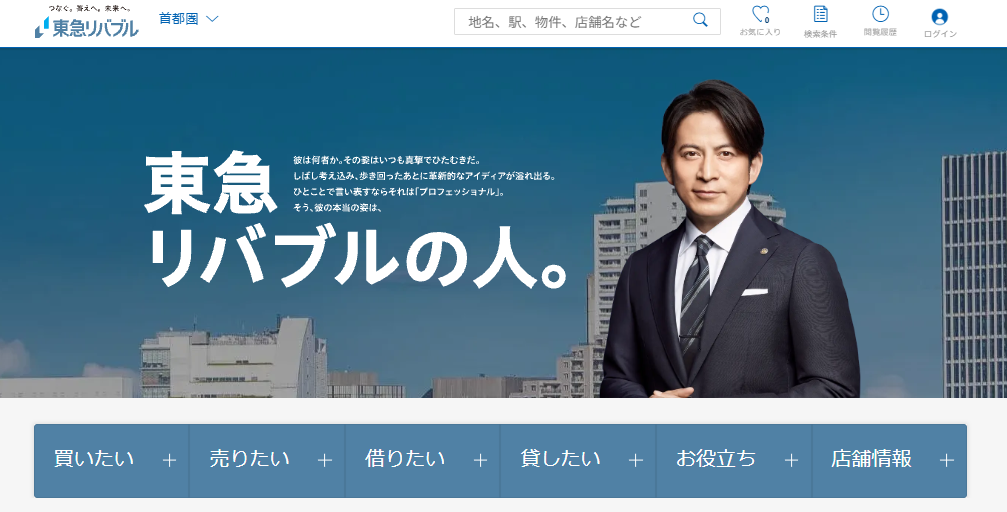
Task: Expand the 借りたい menu
Action: (423, 461)
